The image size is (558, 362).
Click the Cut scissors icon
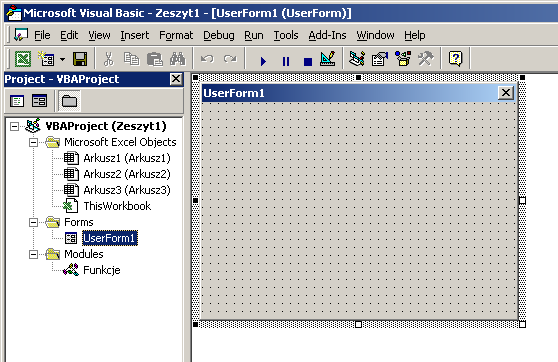pos(109,59)
